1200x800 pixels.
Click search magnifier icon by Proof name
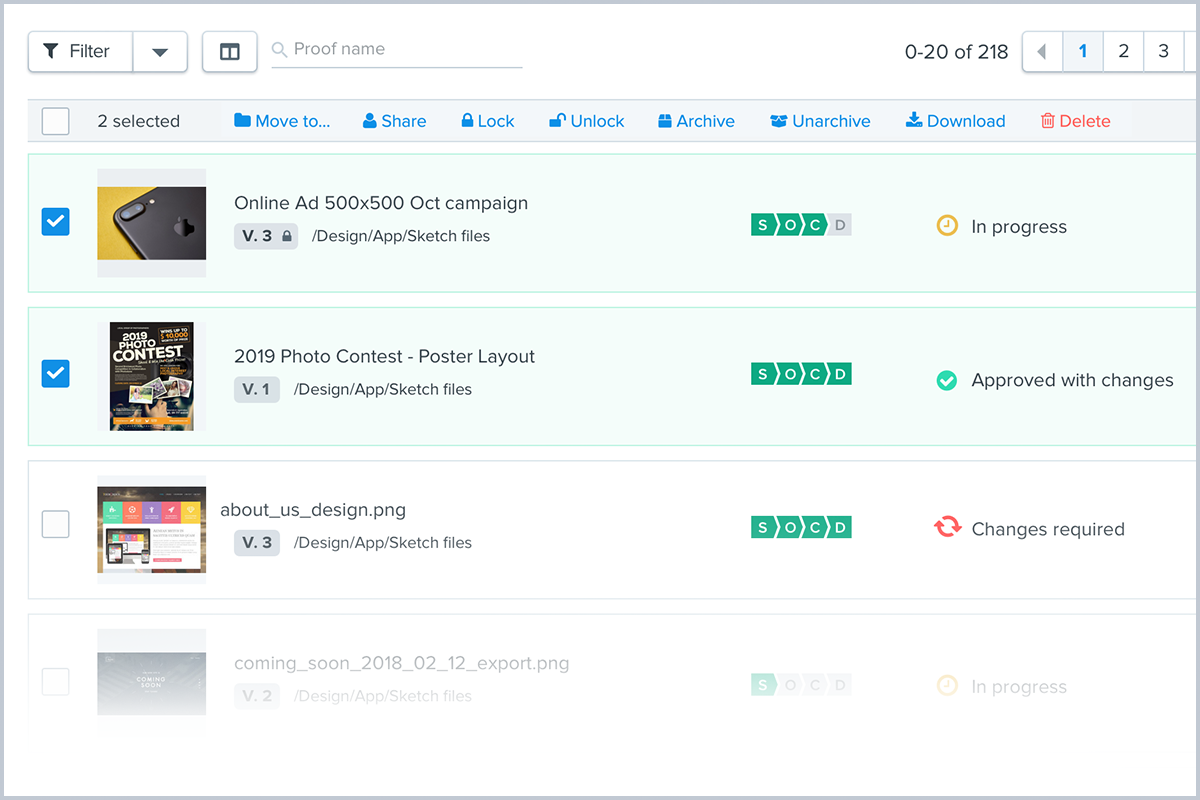click(280, 50)
